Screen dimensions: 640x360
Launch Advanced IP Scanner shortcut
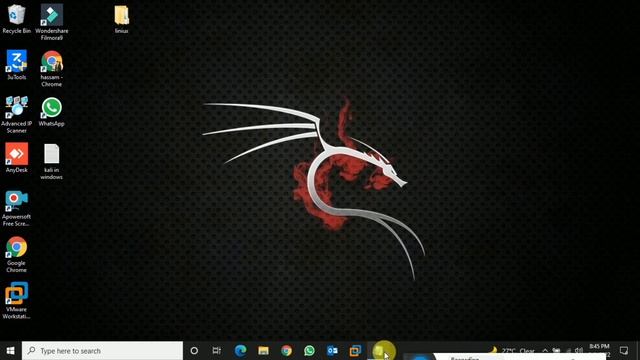click(x=16, y=115)
